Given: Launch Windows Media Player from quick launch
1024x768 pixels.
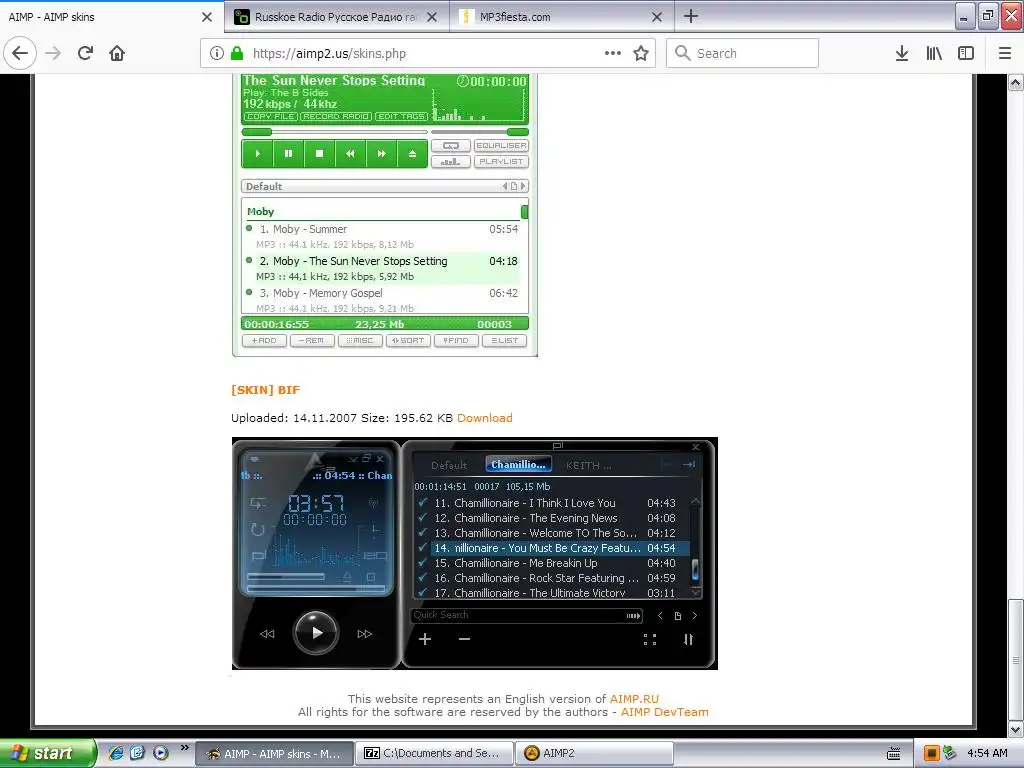Looking at the screenshot, I should tap(160, 753).
